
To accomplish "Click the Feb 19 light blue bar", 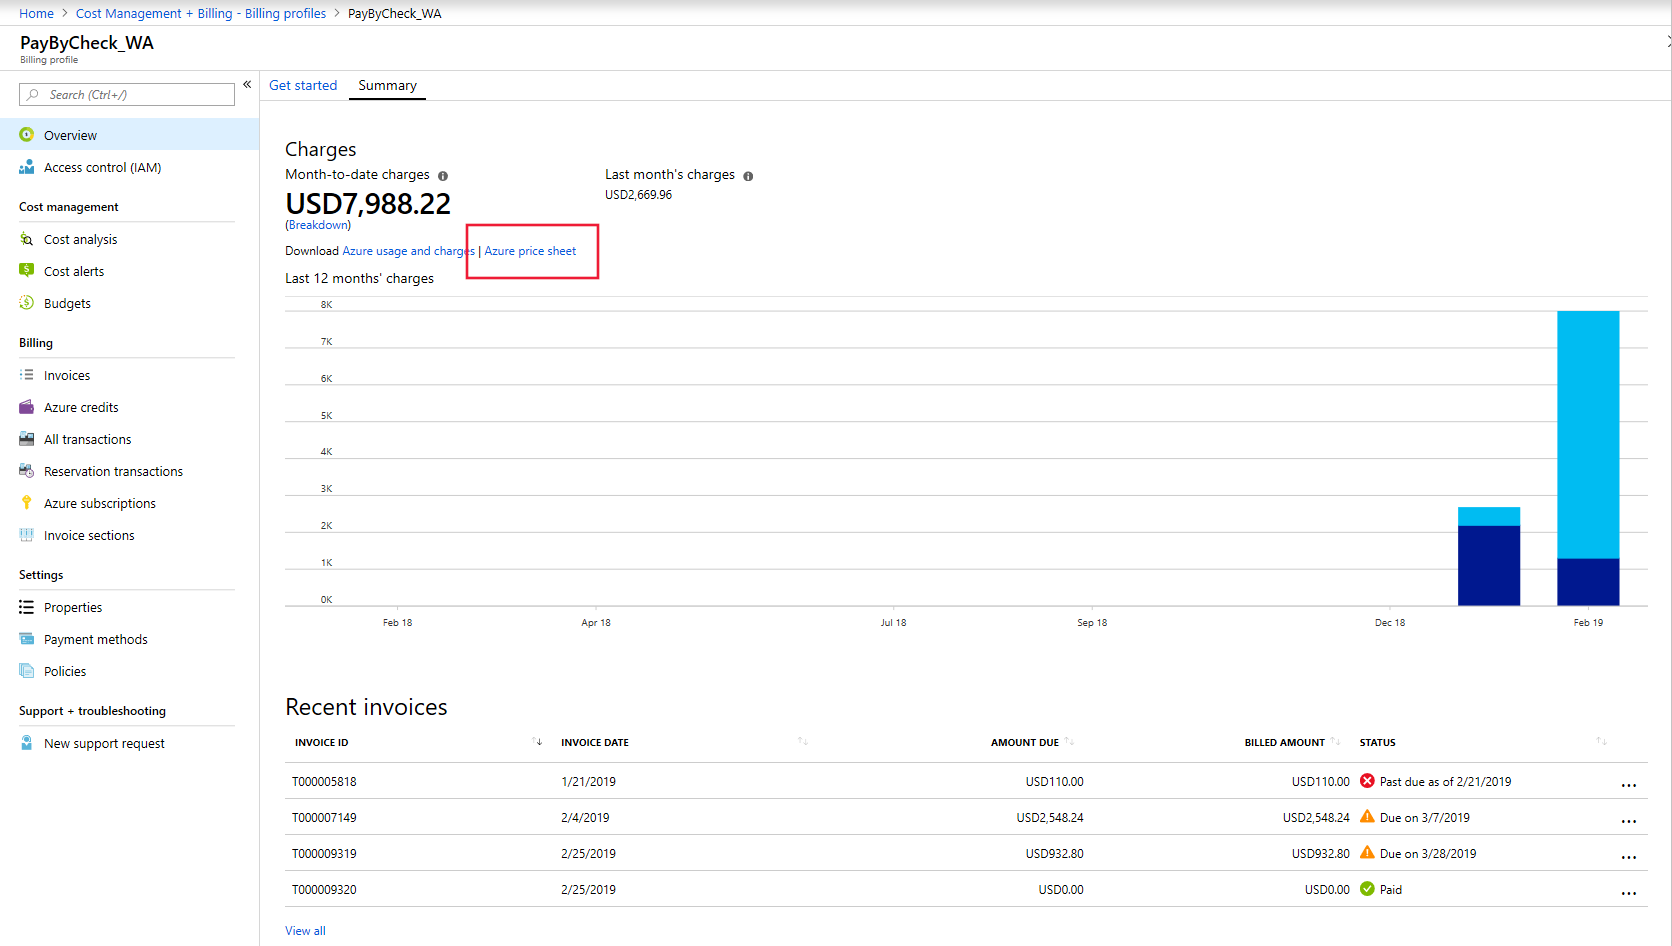I will [x=1588, y=434].
